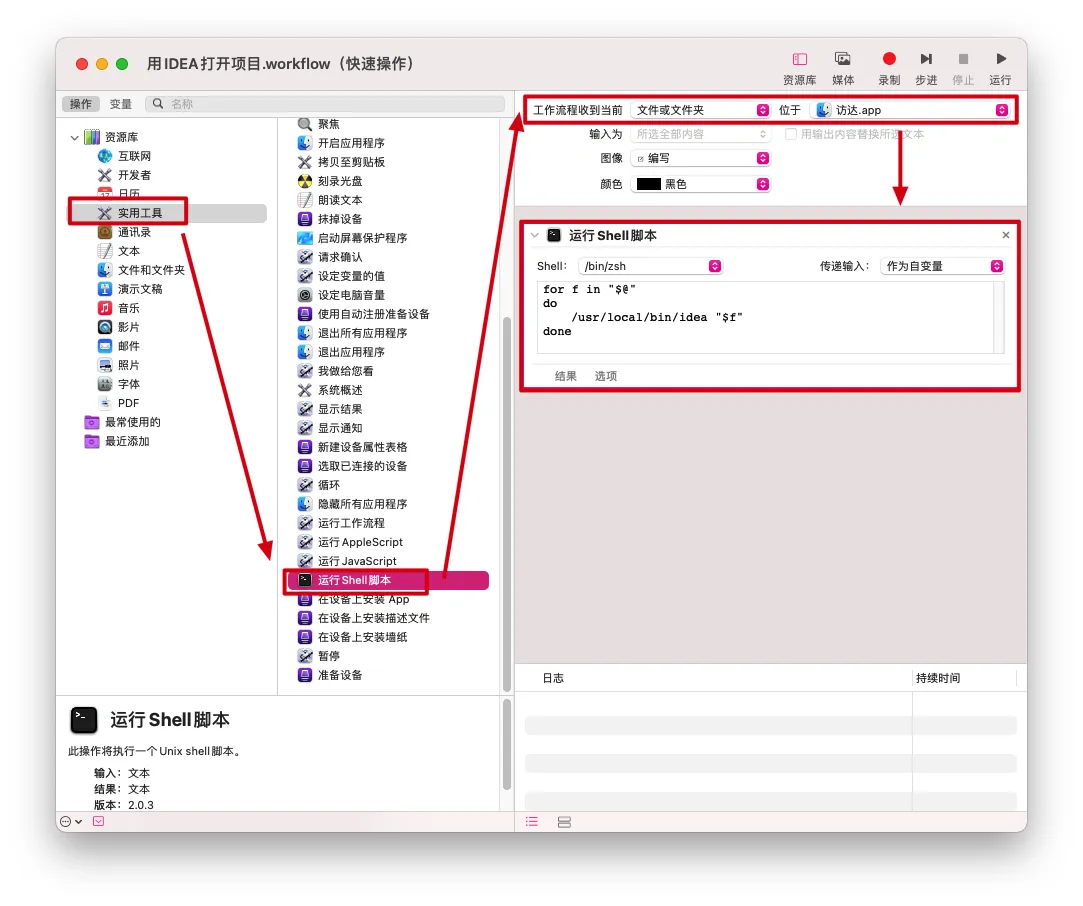Select the 互联网 library category

pyautogui.click(x=134, y=156)
